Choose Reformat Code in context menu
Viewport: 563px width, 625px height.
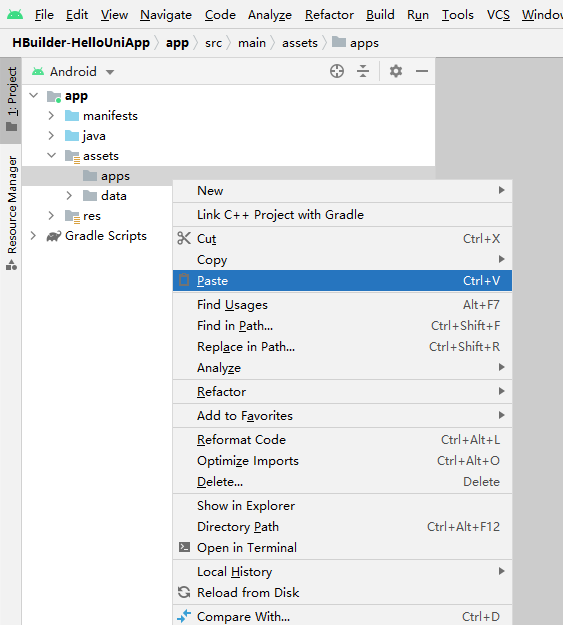coord(343,440)
